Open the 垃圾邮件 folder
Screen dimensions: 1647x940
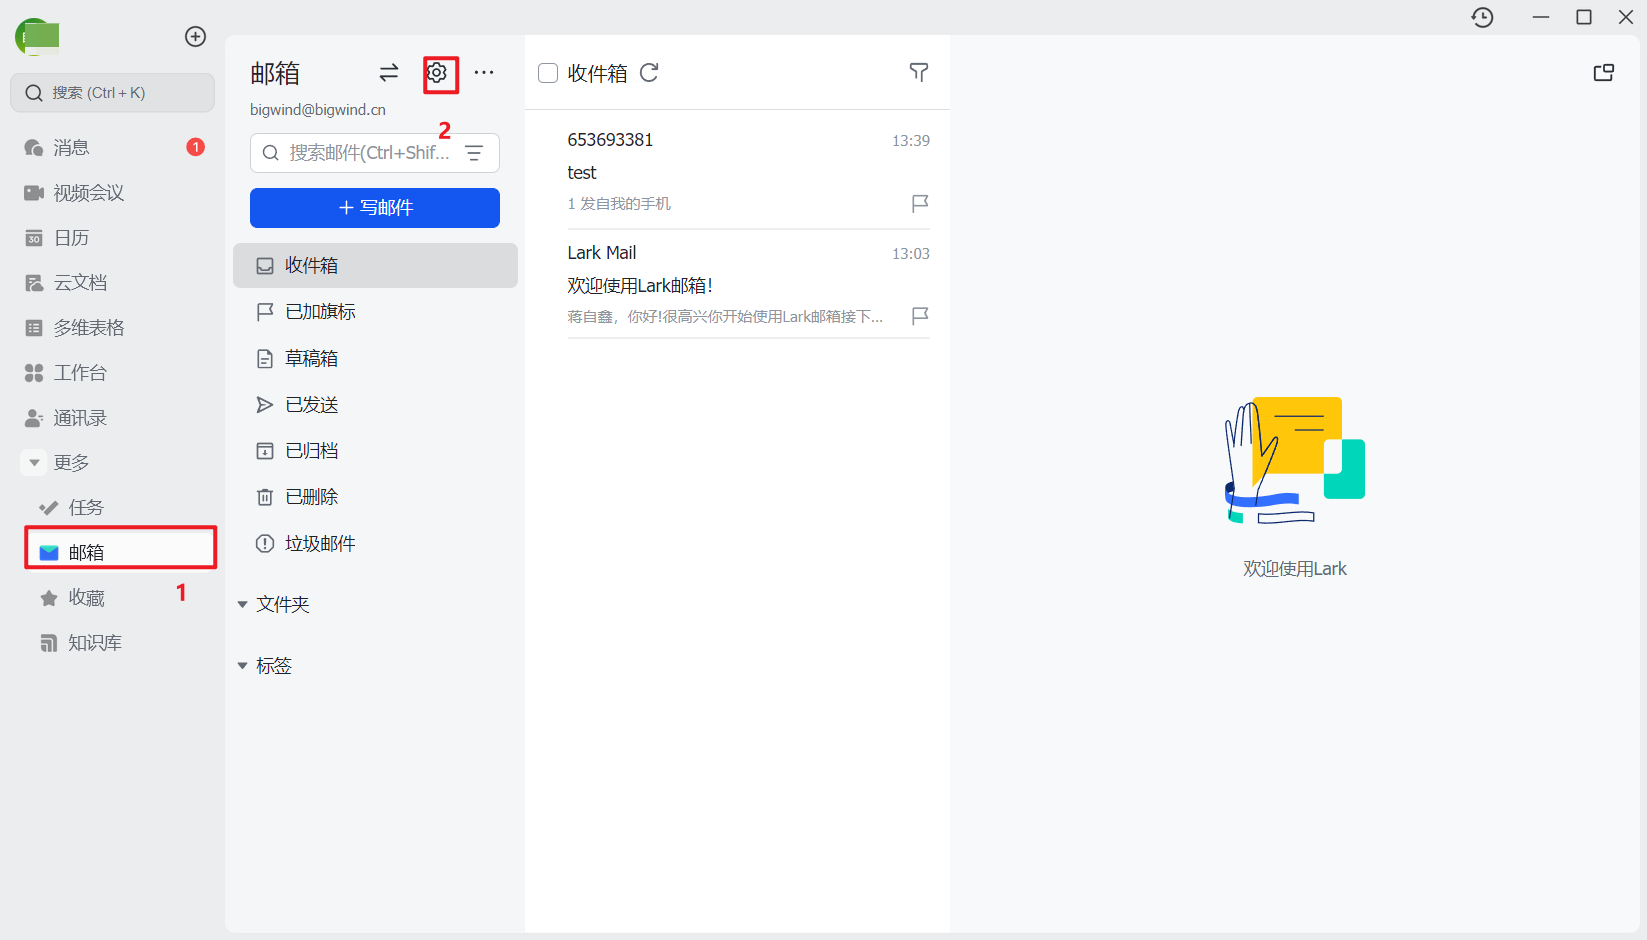[x=318, y=543]
